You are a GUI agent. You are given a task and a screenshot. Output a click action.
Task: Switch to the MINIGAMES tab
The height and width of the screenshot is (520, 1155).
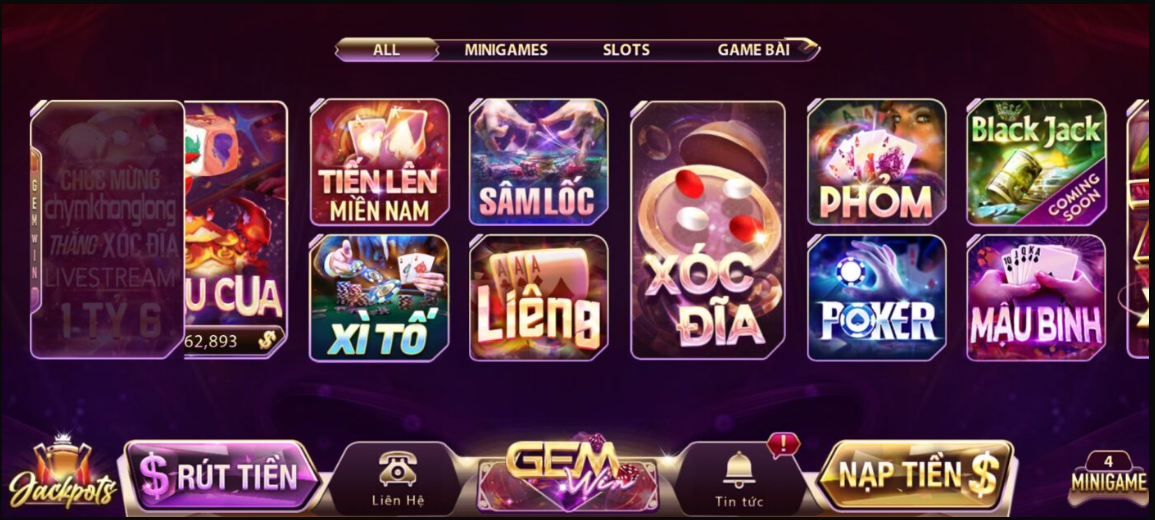506,49
